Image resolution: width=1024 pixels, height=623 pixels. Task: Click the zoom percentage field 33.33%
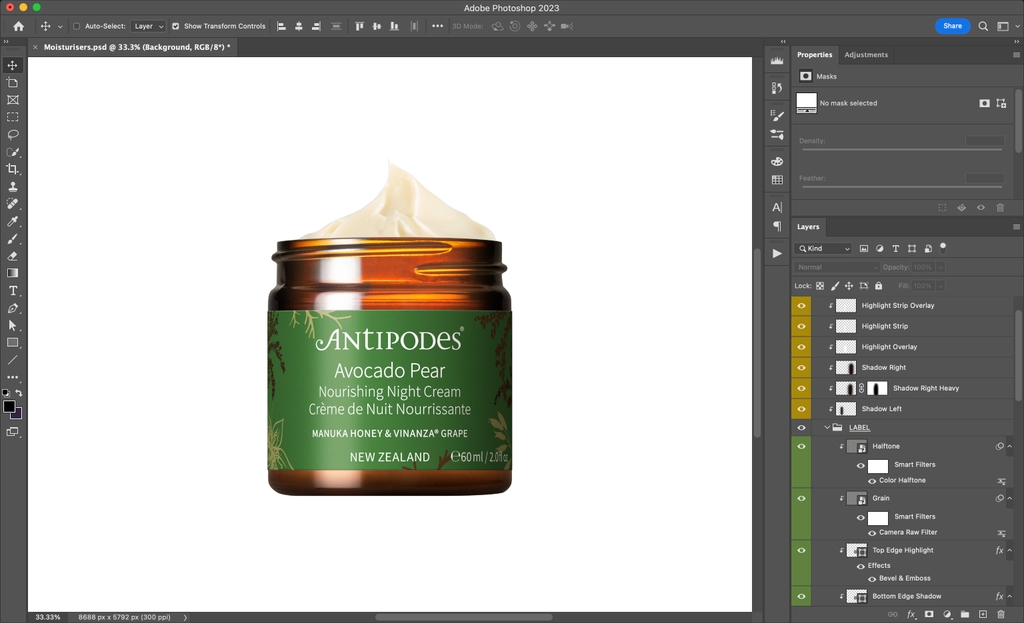48,617
